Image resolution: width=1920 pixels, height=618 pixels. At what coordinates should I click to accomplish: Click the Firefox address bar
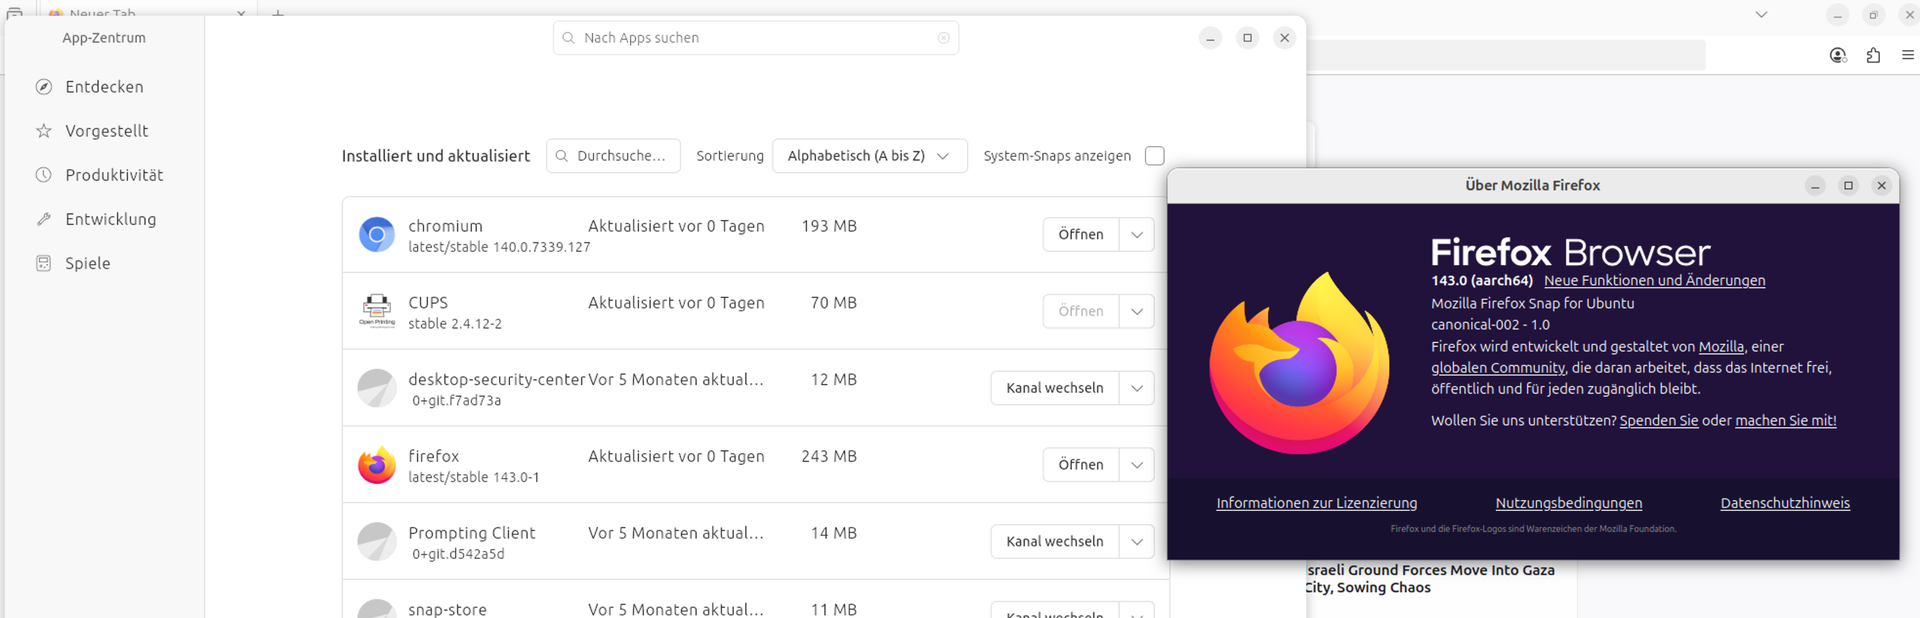(1506, 56)
